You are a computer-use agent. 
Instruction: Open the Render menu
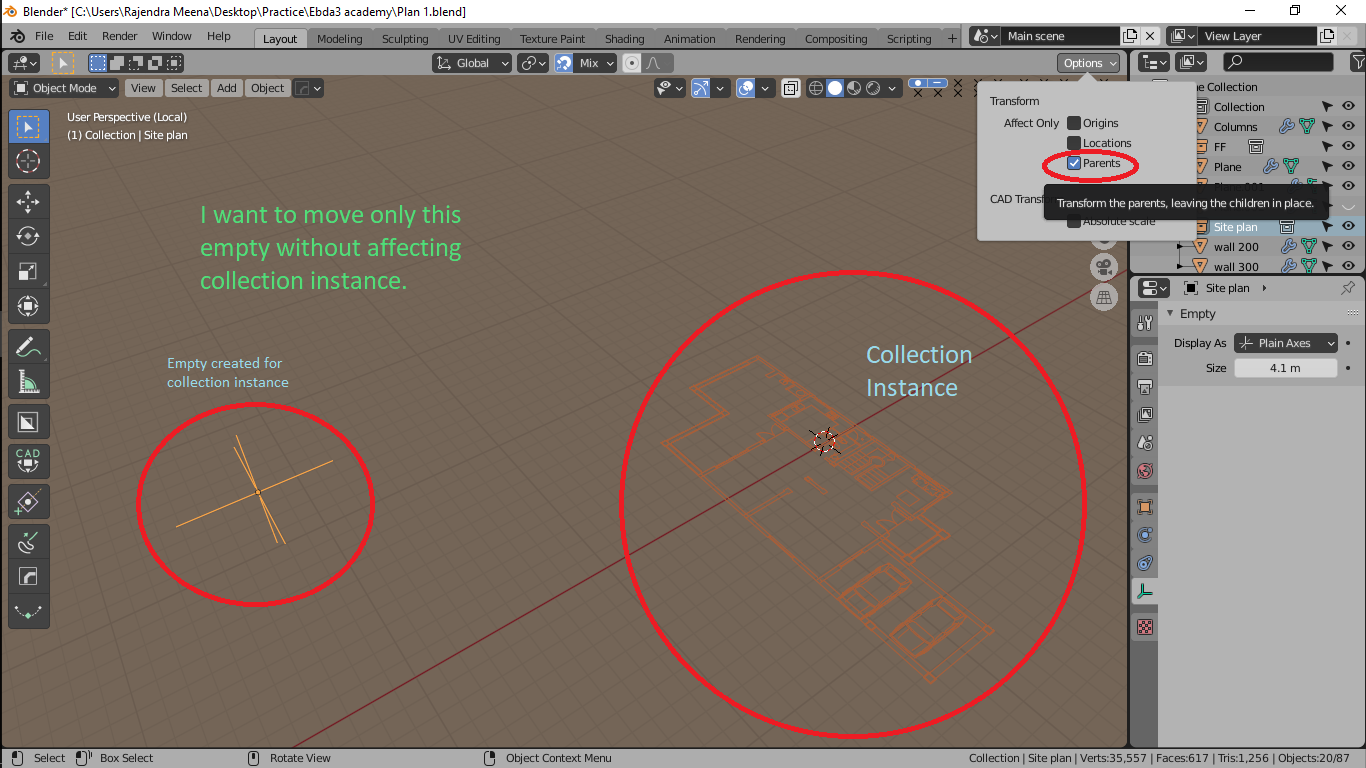[119, 36]
